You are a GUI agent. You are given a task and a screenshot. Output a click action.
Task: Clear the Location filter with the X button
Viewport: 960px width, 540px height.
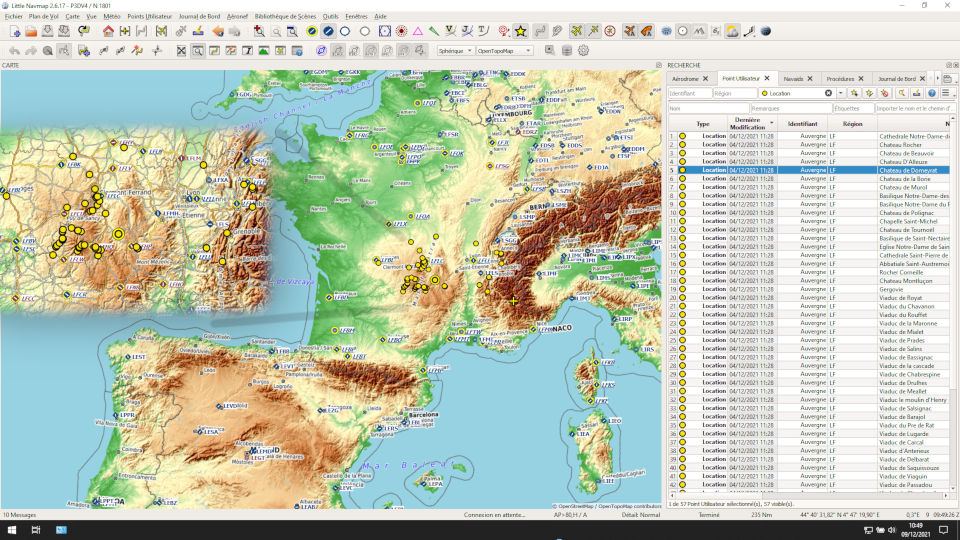click(x=828, y=93)
